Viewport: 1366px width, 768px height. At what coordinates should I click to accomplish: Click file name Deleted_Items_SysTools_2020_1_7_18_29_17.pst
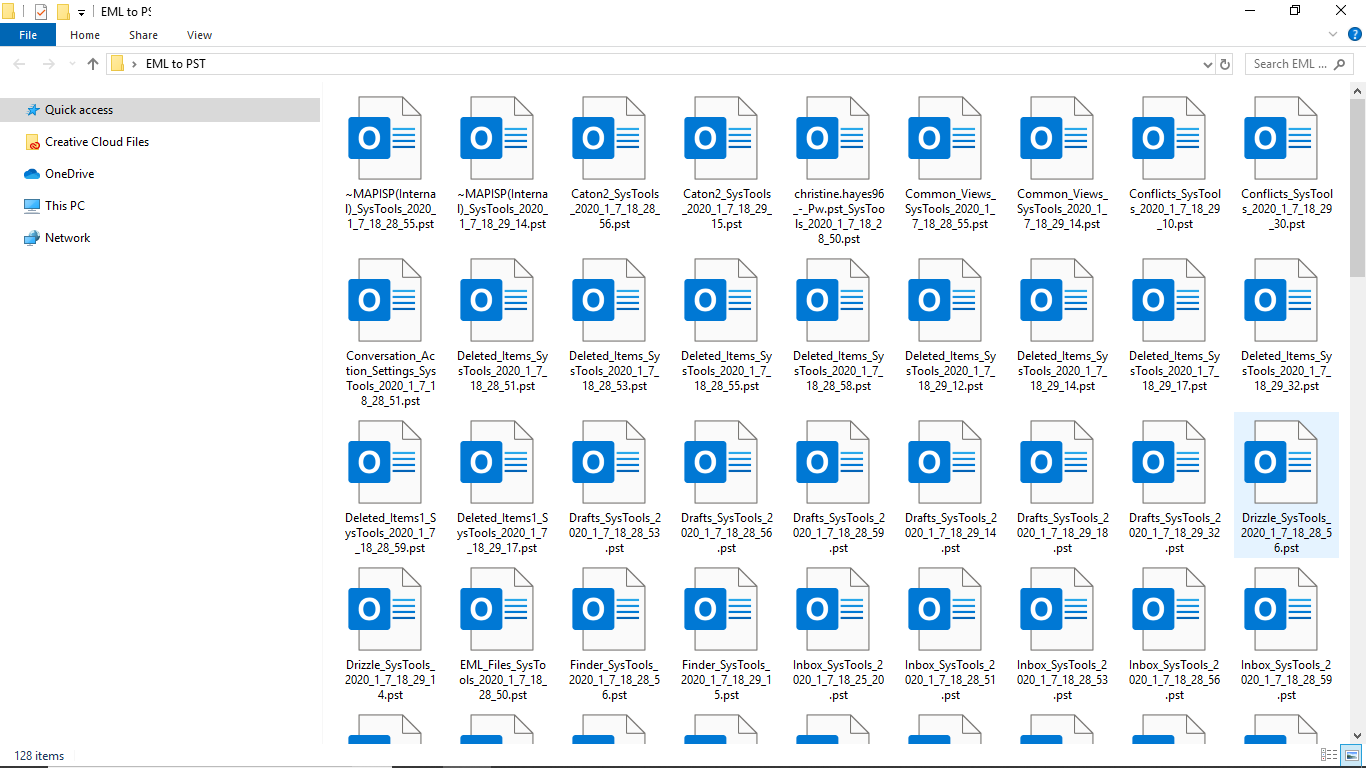tap(1173, 371)
